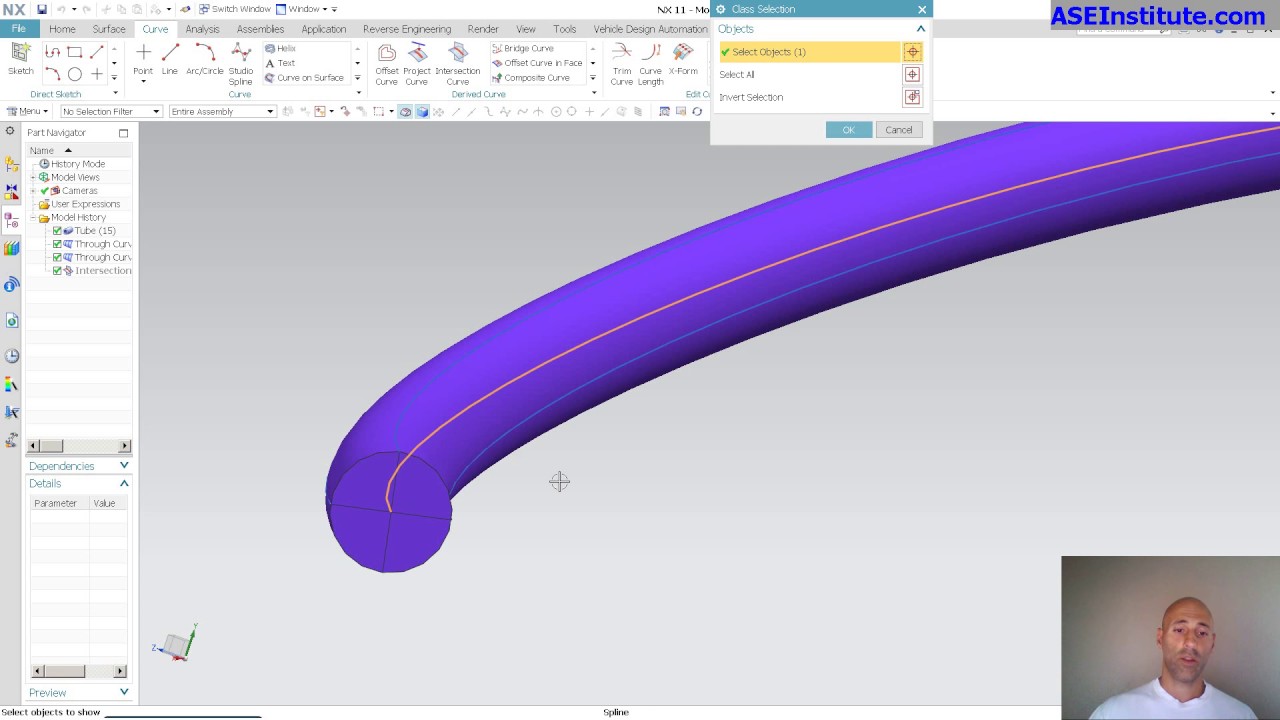Image resolution: width=1280 pixels, height=720 pixels.
Task: Uncheck the Tube (15) feature checkbox
Action: (x=57, y=231)
